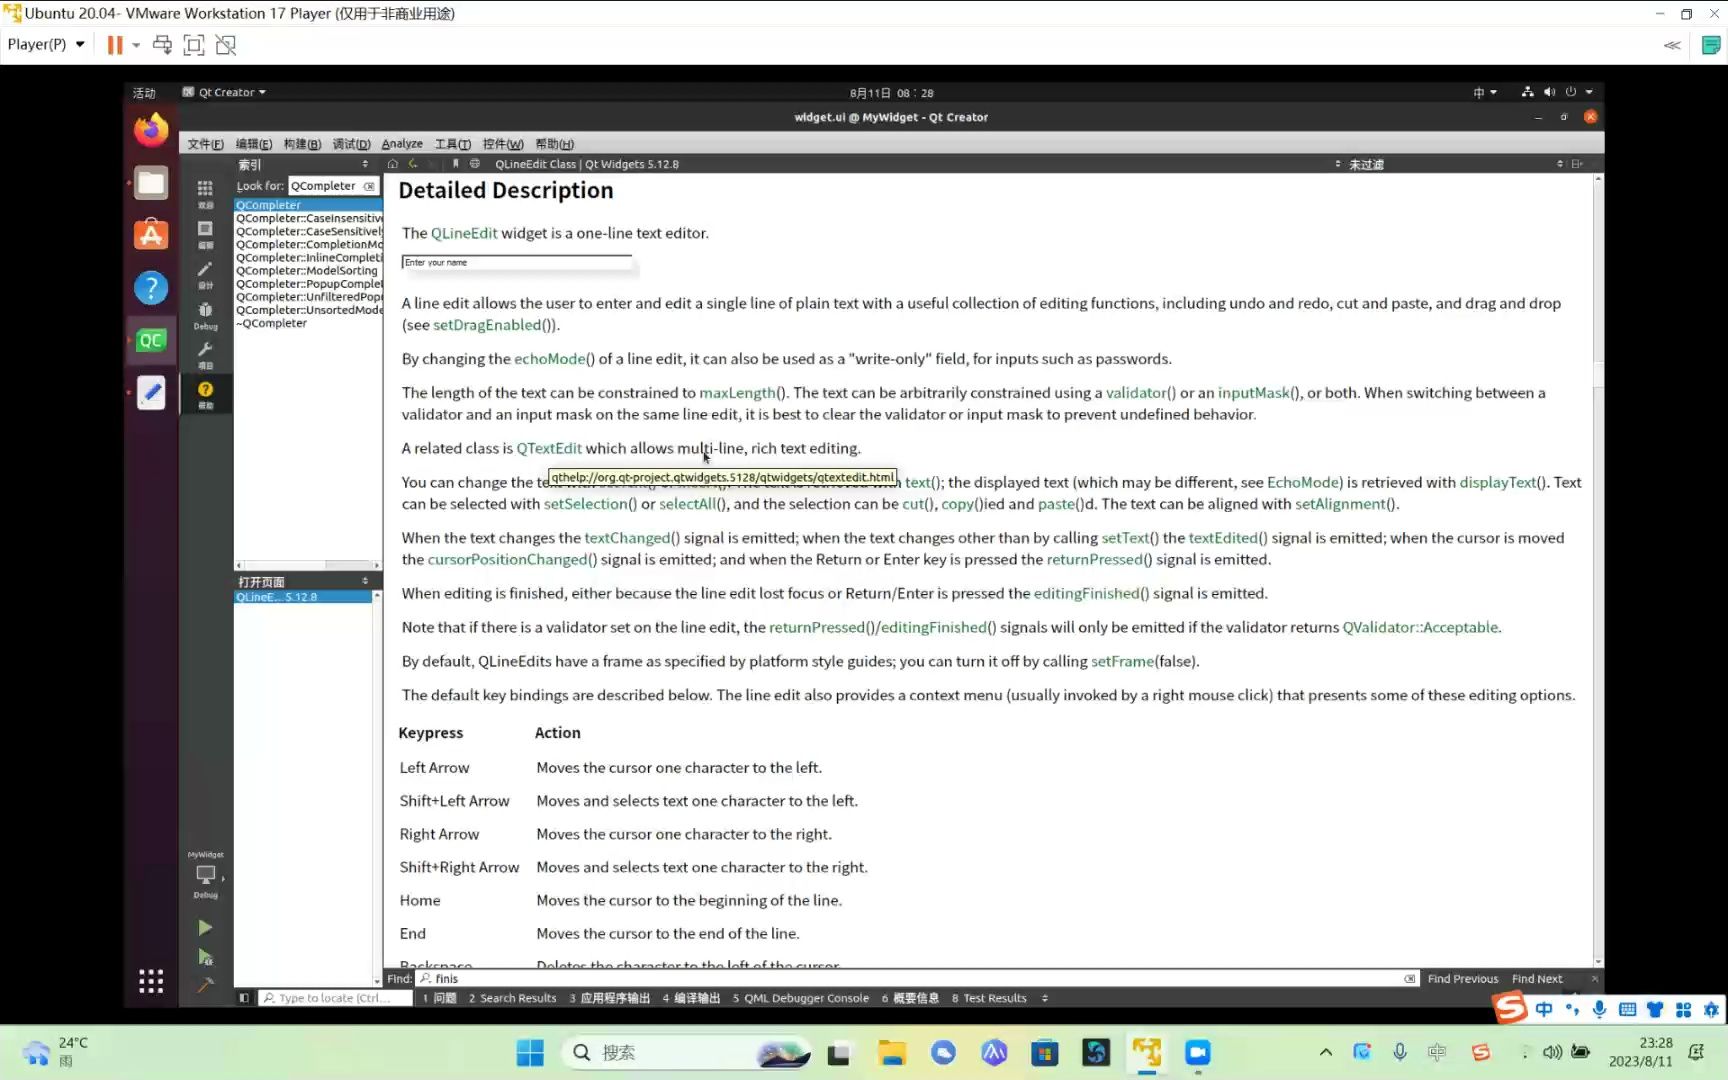Add a bookmark for this help page
The width and height of the screenshot is (1728, 1080).
tap(455, 164)
